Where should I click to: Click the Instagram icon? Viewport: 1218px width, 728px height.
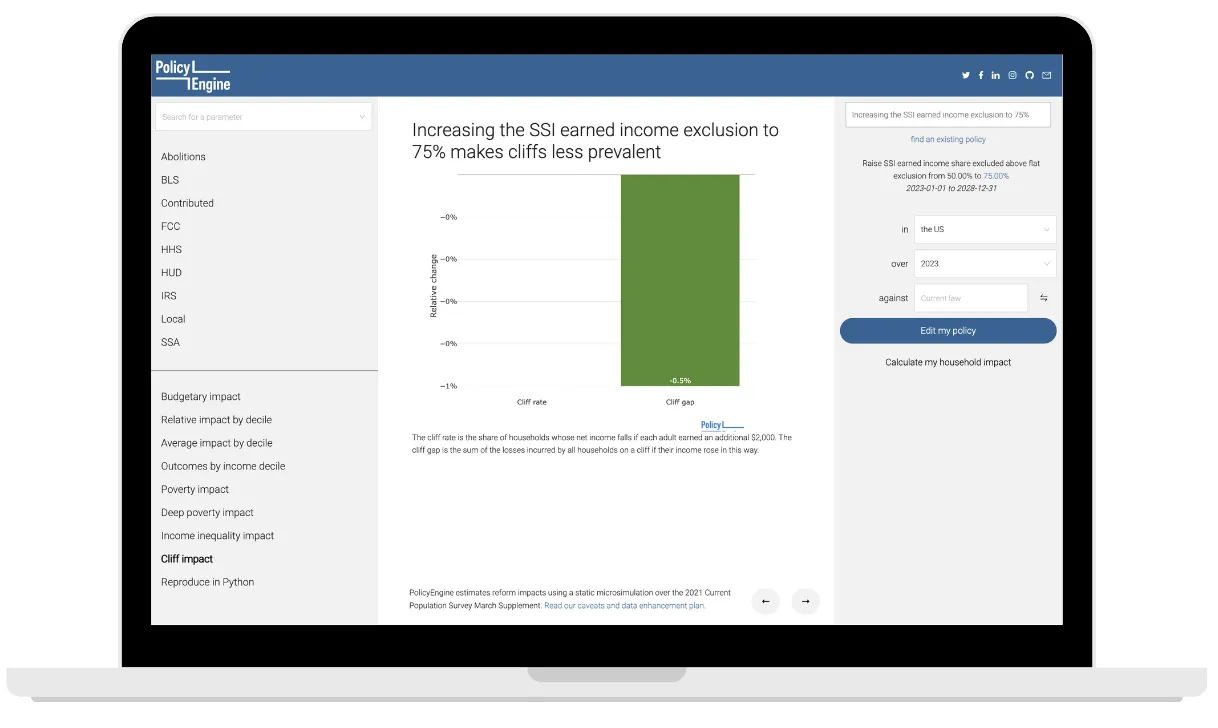1012,75
